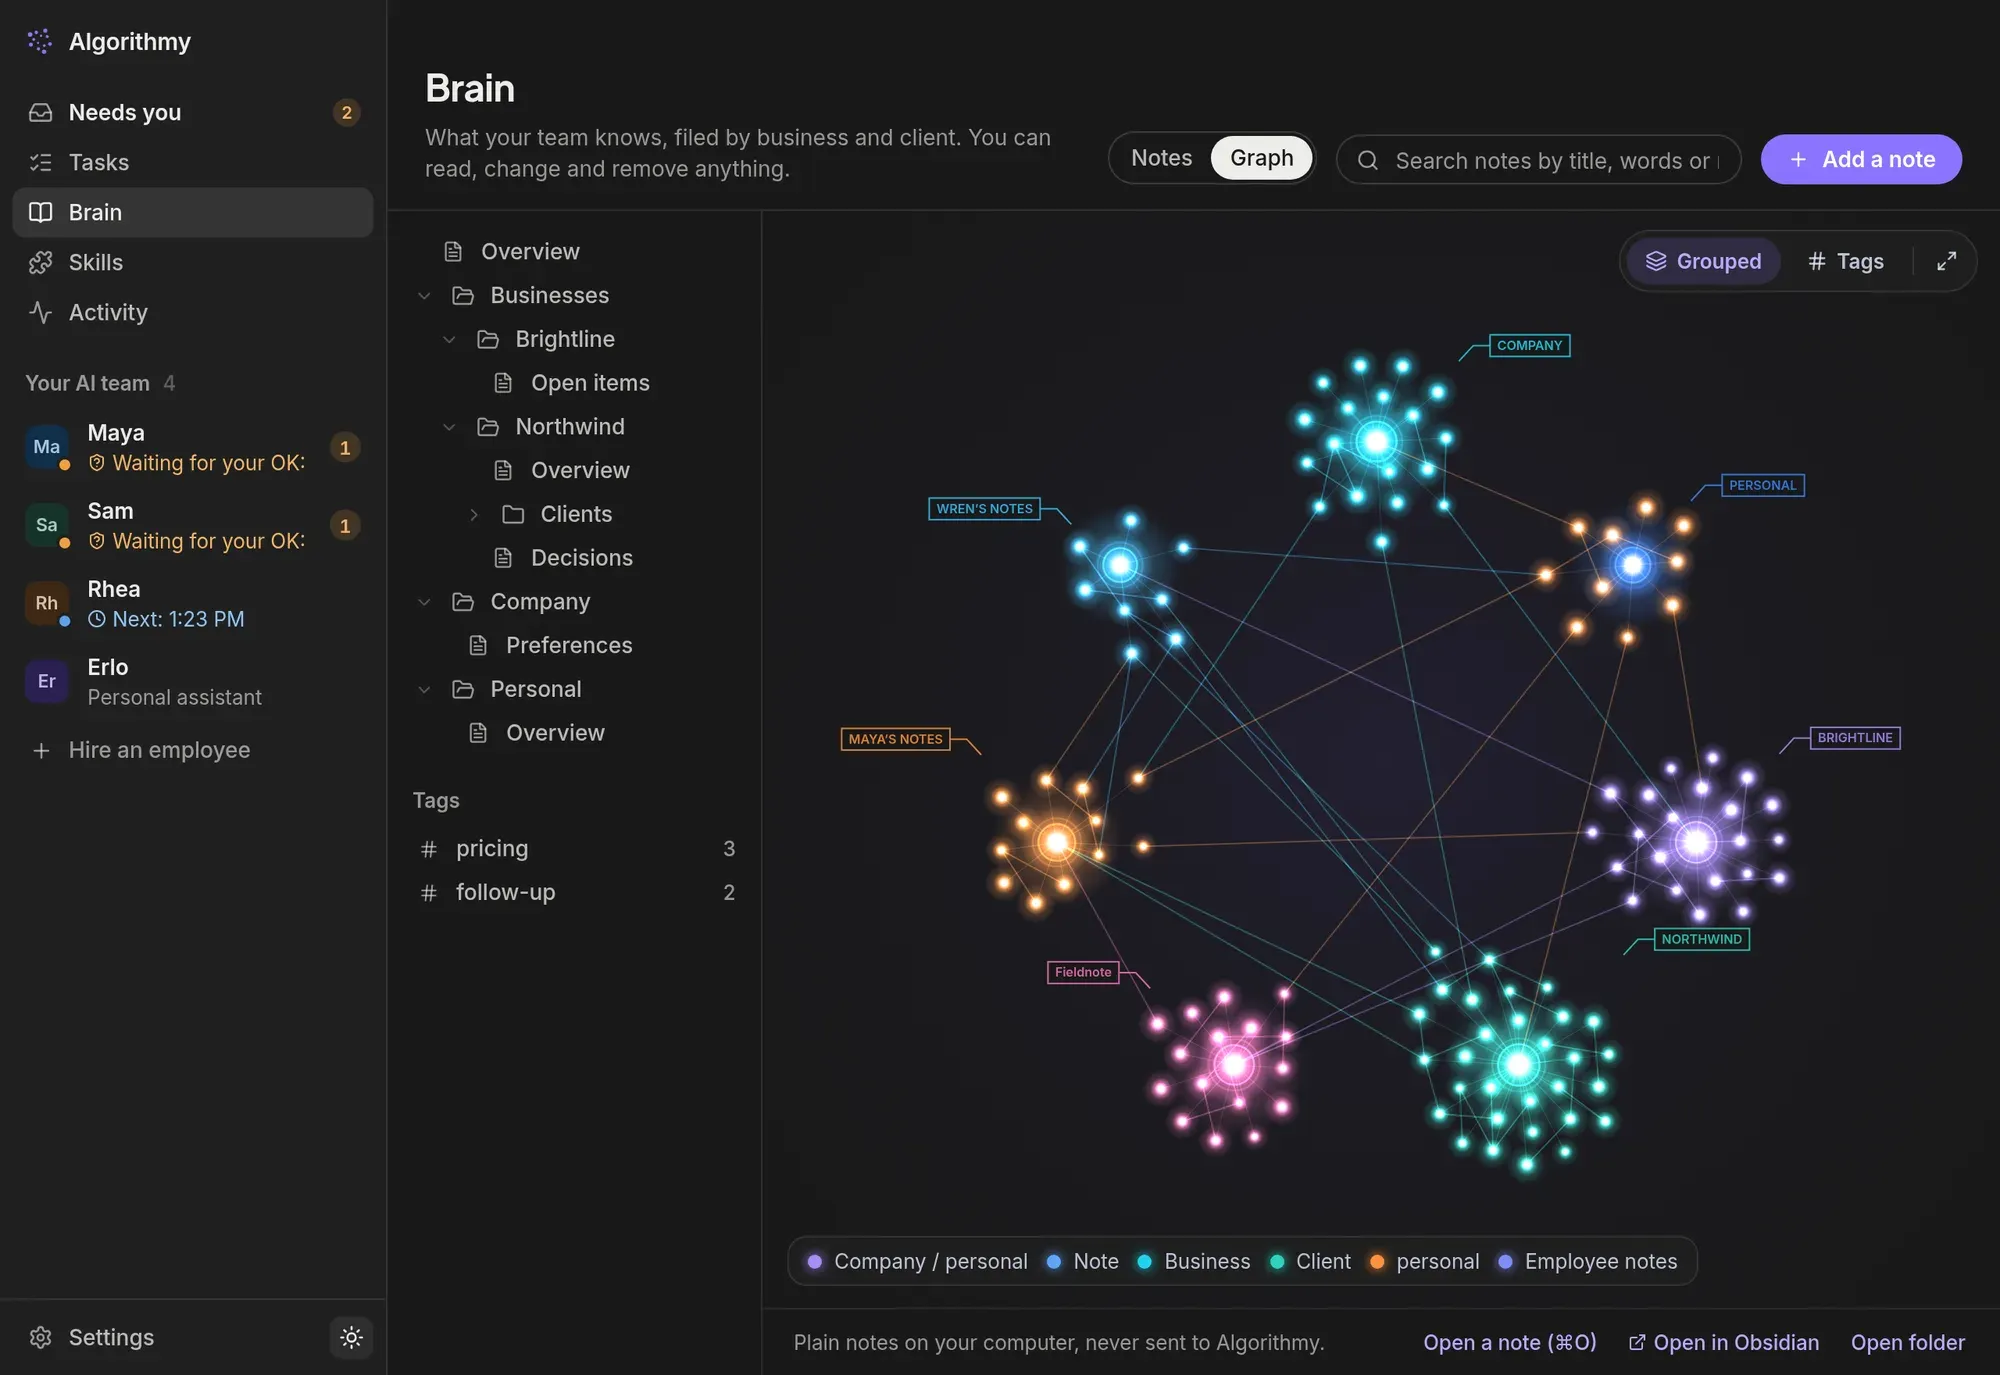Click Open in Obsidian link
2000x1375 pixels.
pos(1724,1342)
